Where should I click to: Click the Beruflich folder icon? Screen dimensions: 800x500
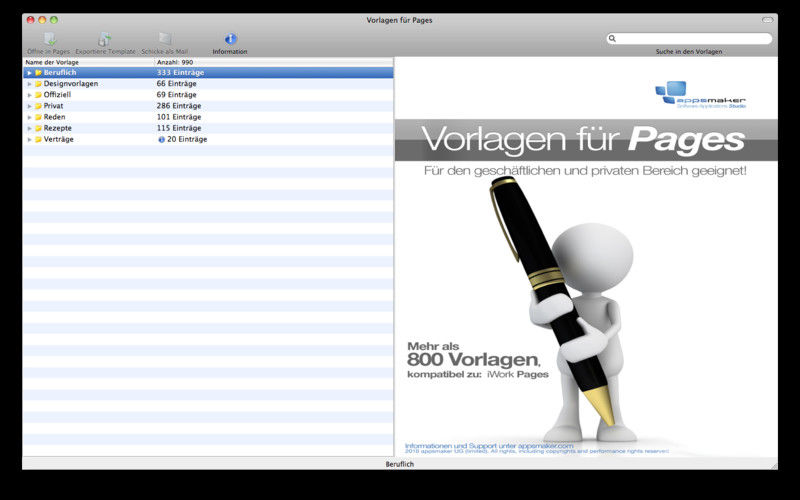[38, 73]
